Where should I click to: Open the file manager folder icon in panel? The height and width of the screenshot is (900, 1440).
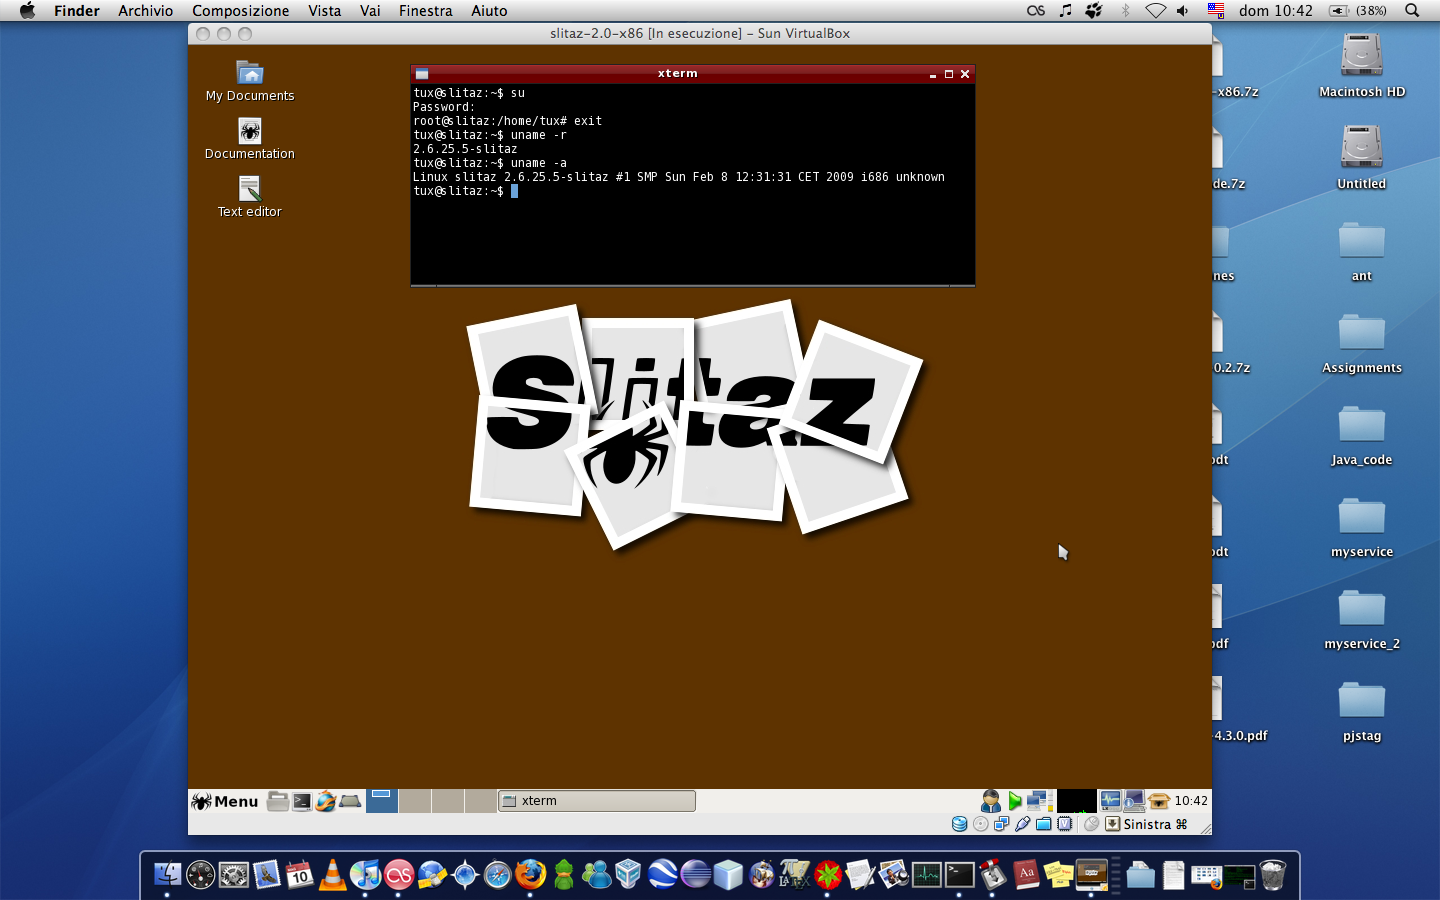pyautogui.click(x=278, y=801)
